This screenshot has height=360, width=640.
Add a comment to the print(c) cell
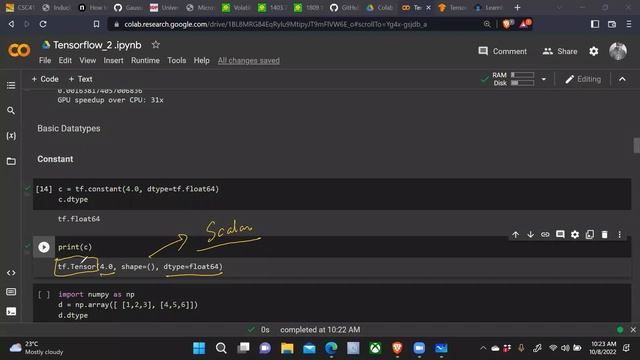(560, 234)
